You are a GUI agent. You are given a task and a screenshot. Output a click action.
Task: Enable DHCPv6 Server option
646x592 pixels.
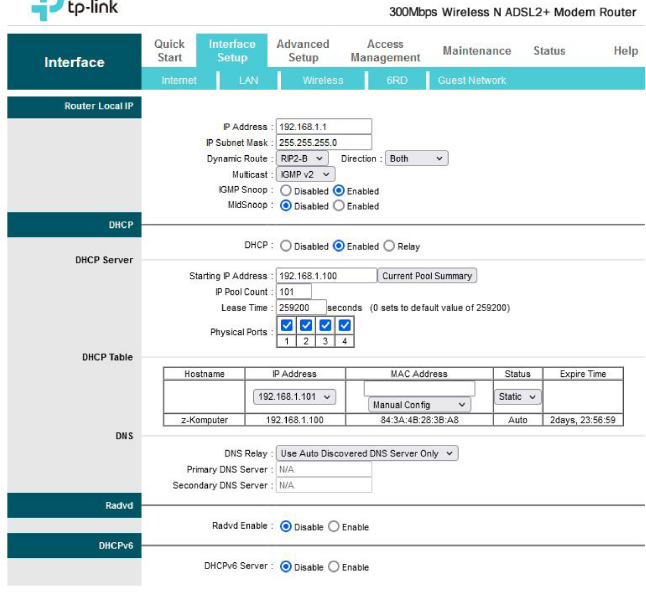pyautogui.click(x=334, y=567)
